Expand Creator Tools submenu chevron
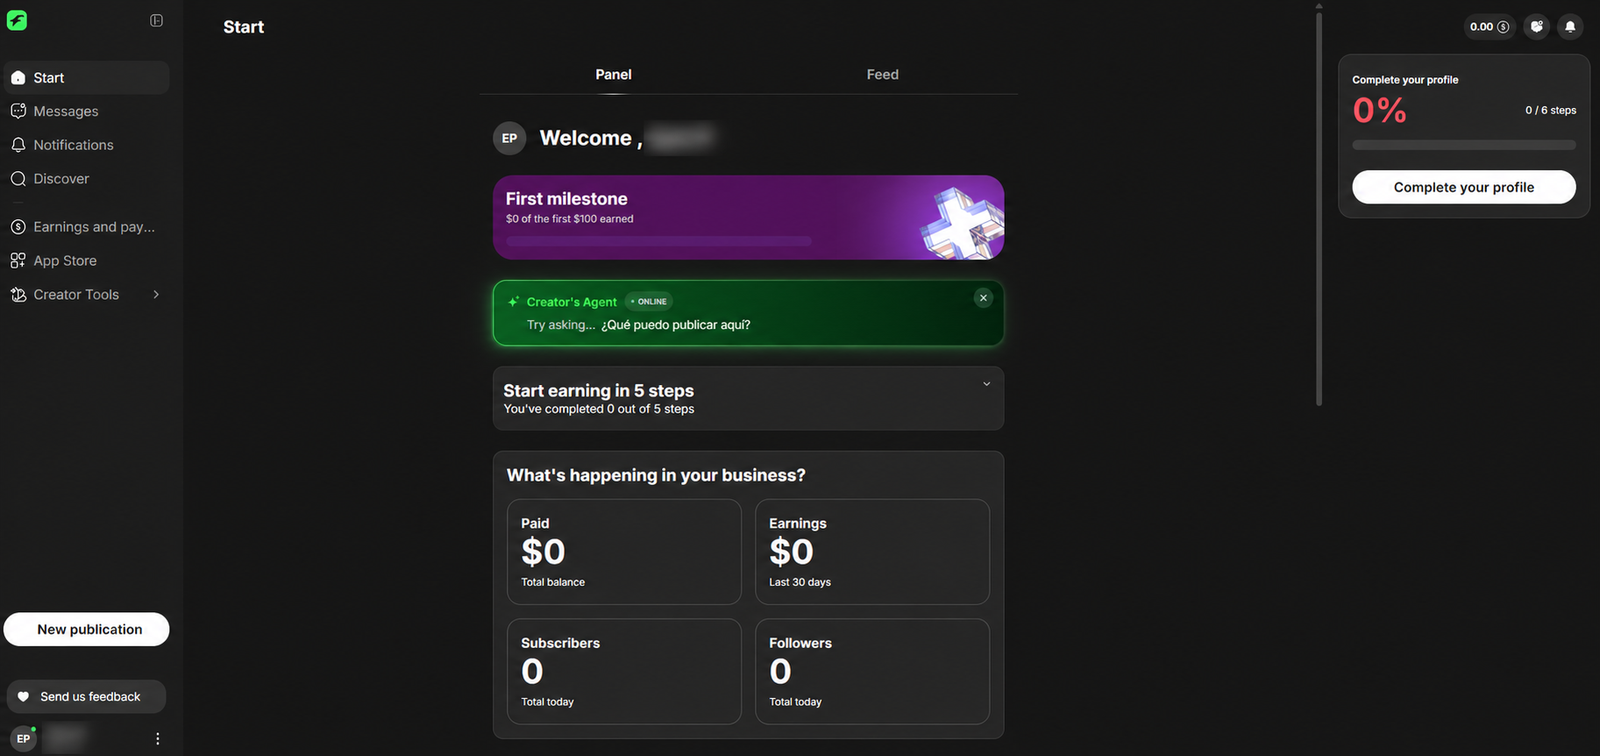The image size is (1600, 756). (x=156, y=295)
